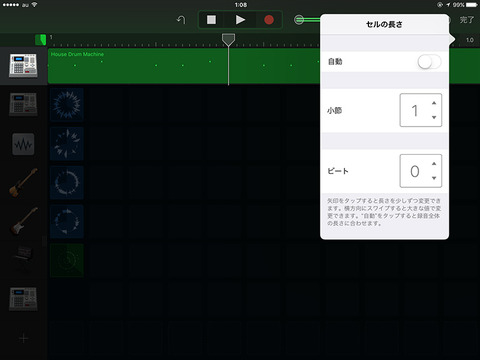
Task: Select the second drum machine track icon
Action: (x=23, y=105)
